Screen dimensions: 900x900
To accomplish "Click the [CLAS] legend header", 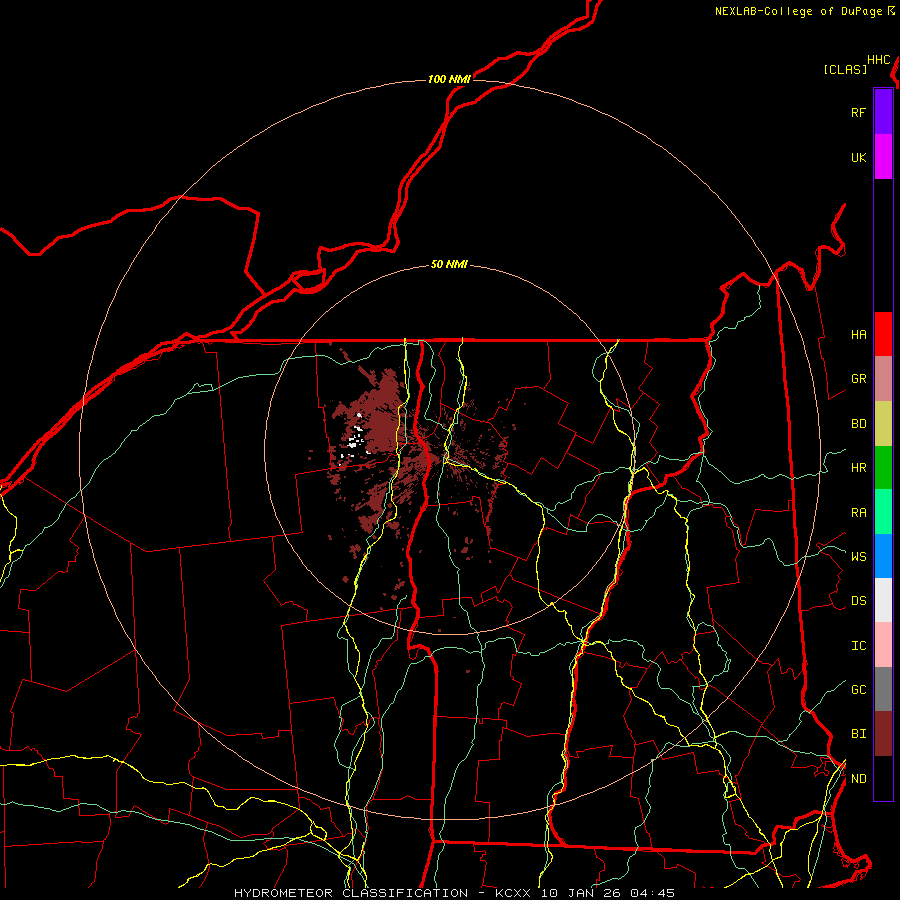I will click(x=845, y=69).
